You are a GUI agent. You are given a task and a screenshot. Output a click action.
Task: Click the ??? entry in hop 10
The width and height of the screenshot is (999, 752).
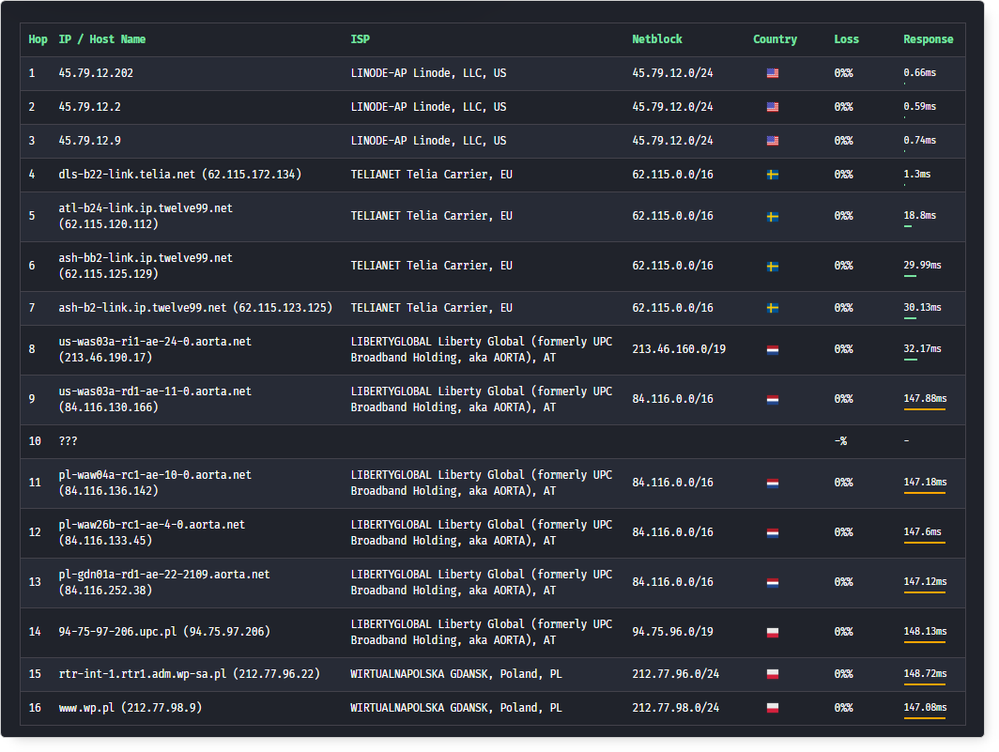pos(68,441)
